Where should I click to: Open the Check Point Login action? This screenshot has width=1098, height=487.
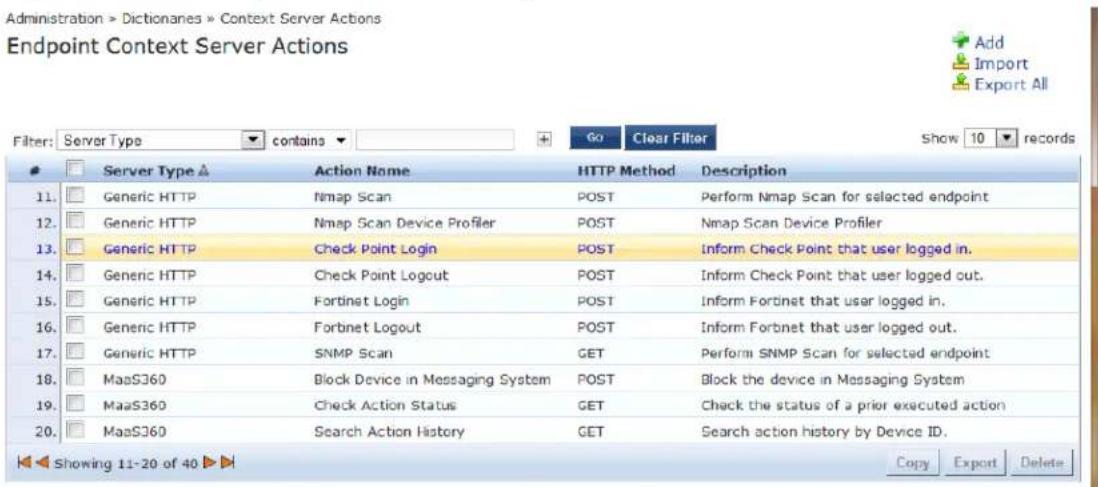[x=375, y=249]
